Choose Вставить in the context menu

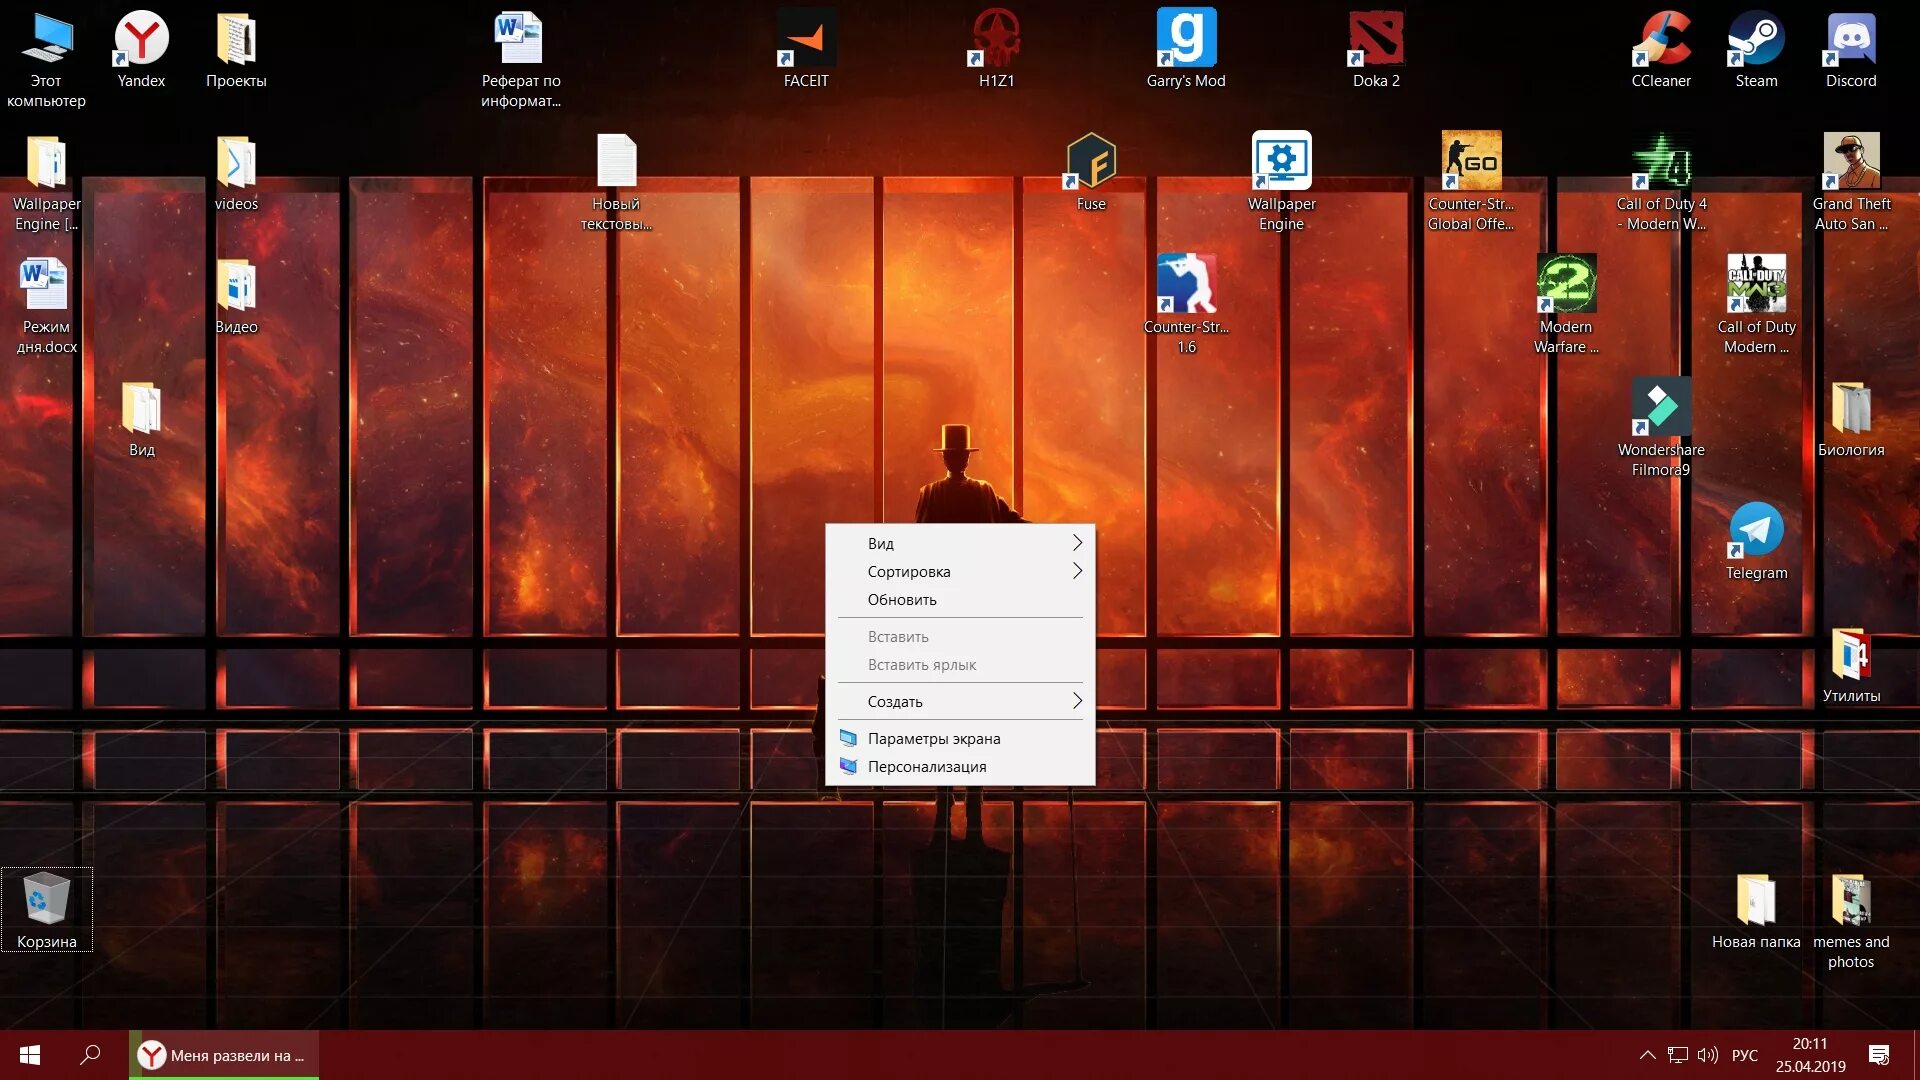[x=960, y=636]
